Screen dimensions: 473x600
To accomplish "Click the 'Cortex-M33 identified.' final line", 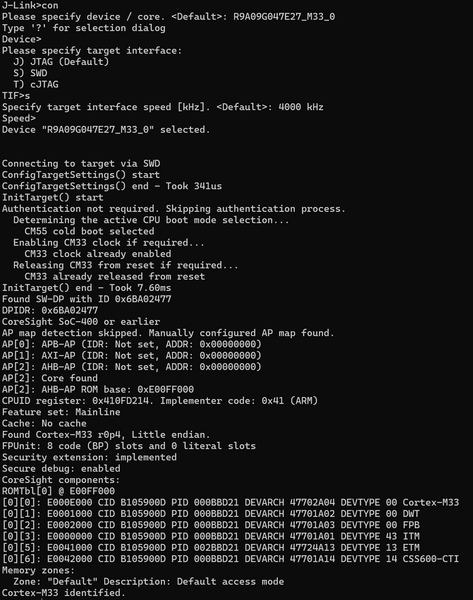I will coord(64,593).
